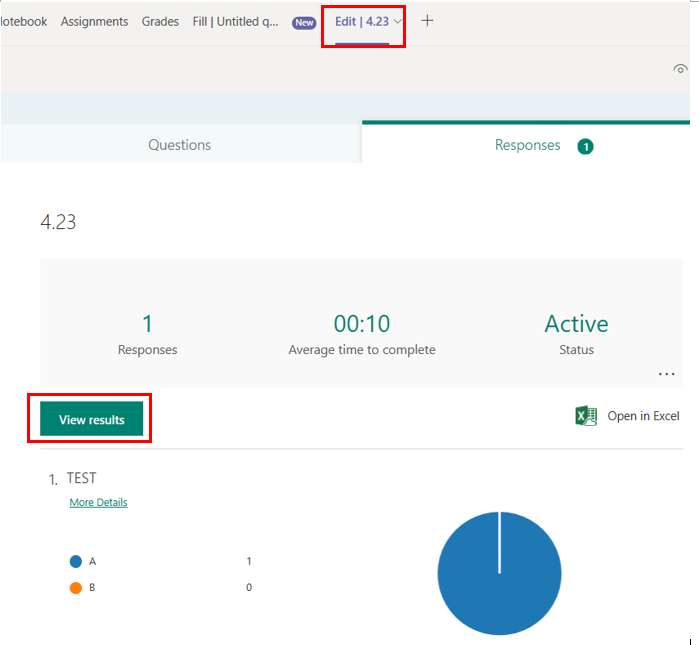The image size is (699, 645).
Task: Open more options ellipsis menu
Action: [x=666, y=374]
